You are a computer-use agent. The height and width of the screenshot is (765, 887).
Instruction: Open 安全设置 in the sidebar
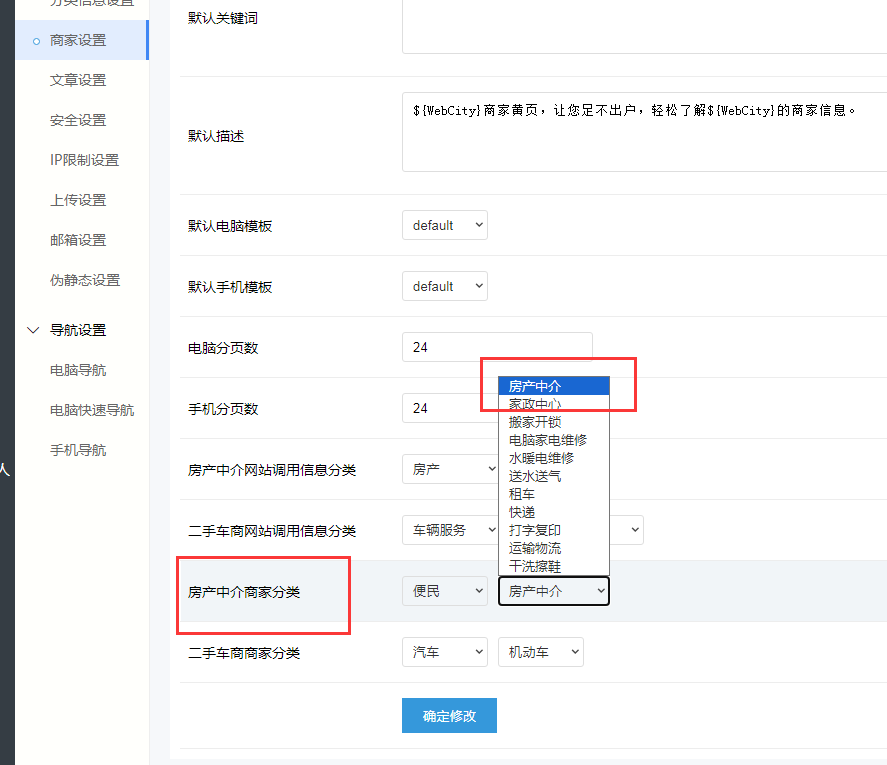[78, 120]
